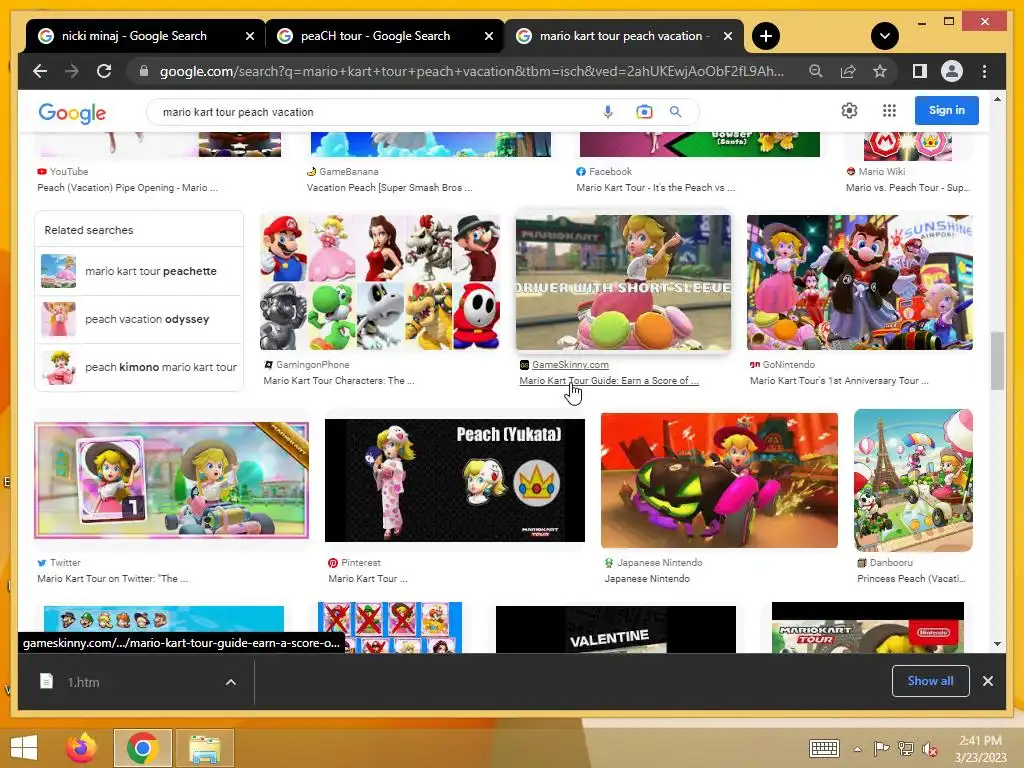Close the nicki minaj tab
Image resolution: width=1024 pixels, height=768 pixels.
click(249, 37)
